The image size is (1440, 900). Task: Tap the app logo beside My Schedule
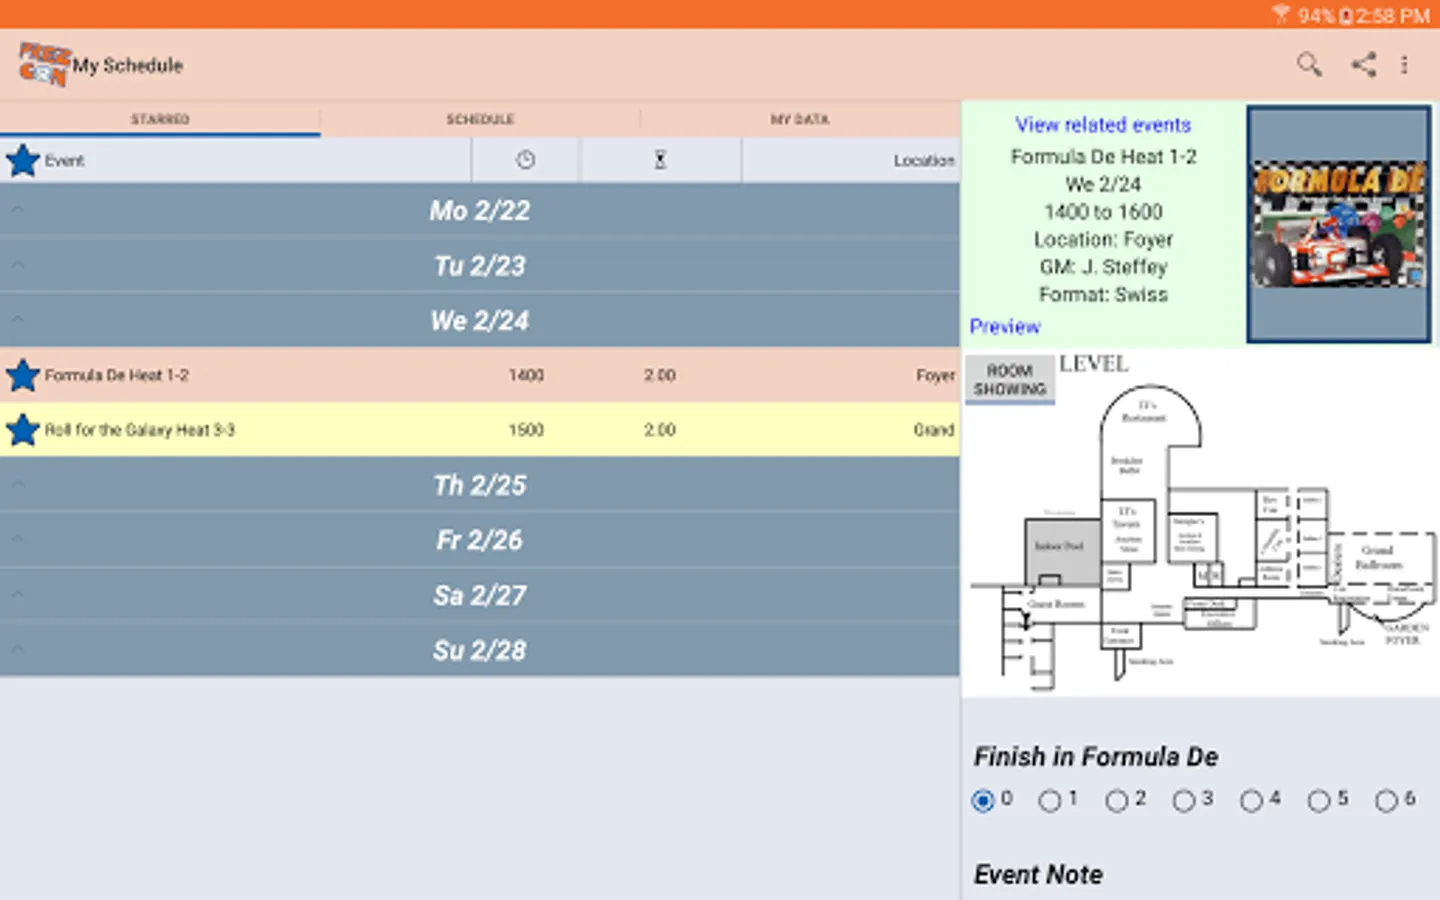(x=44, y=64)
